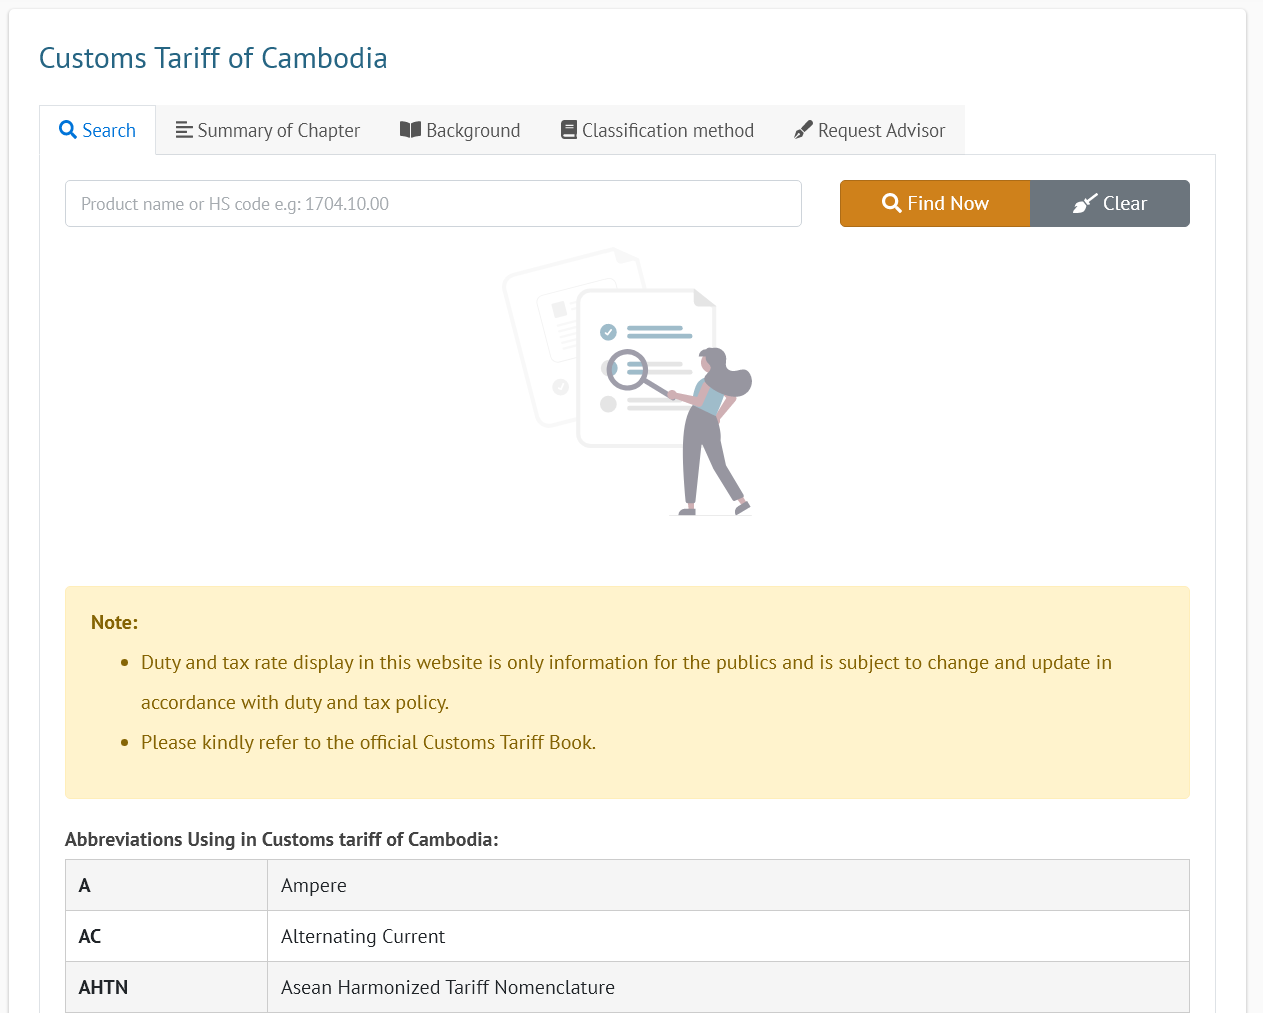Click the book icon beside Classification method
The image size is (1263, 1013).
pyautogui.click(x=569, y=130)
